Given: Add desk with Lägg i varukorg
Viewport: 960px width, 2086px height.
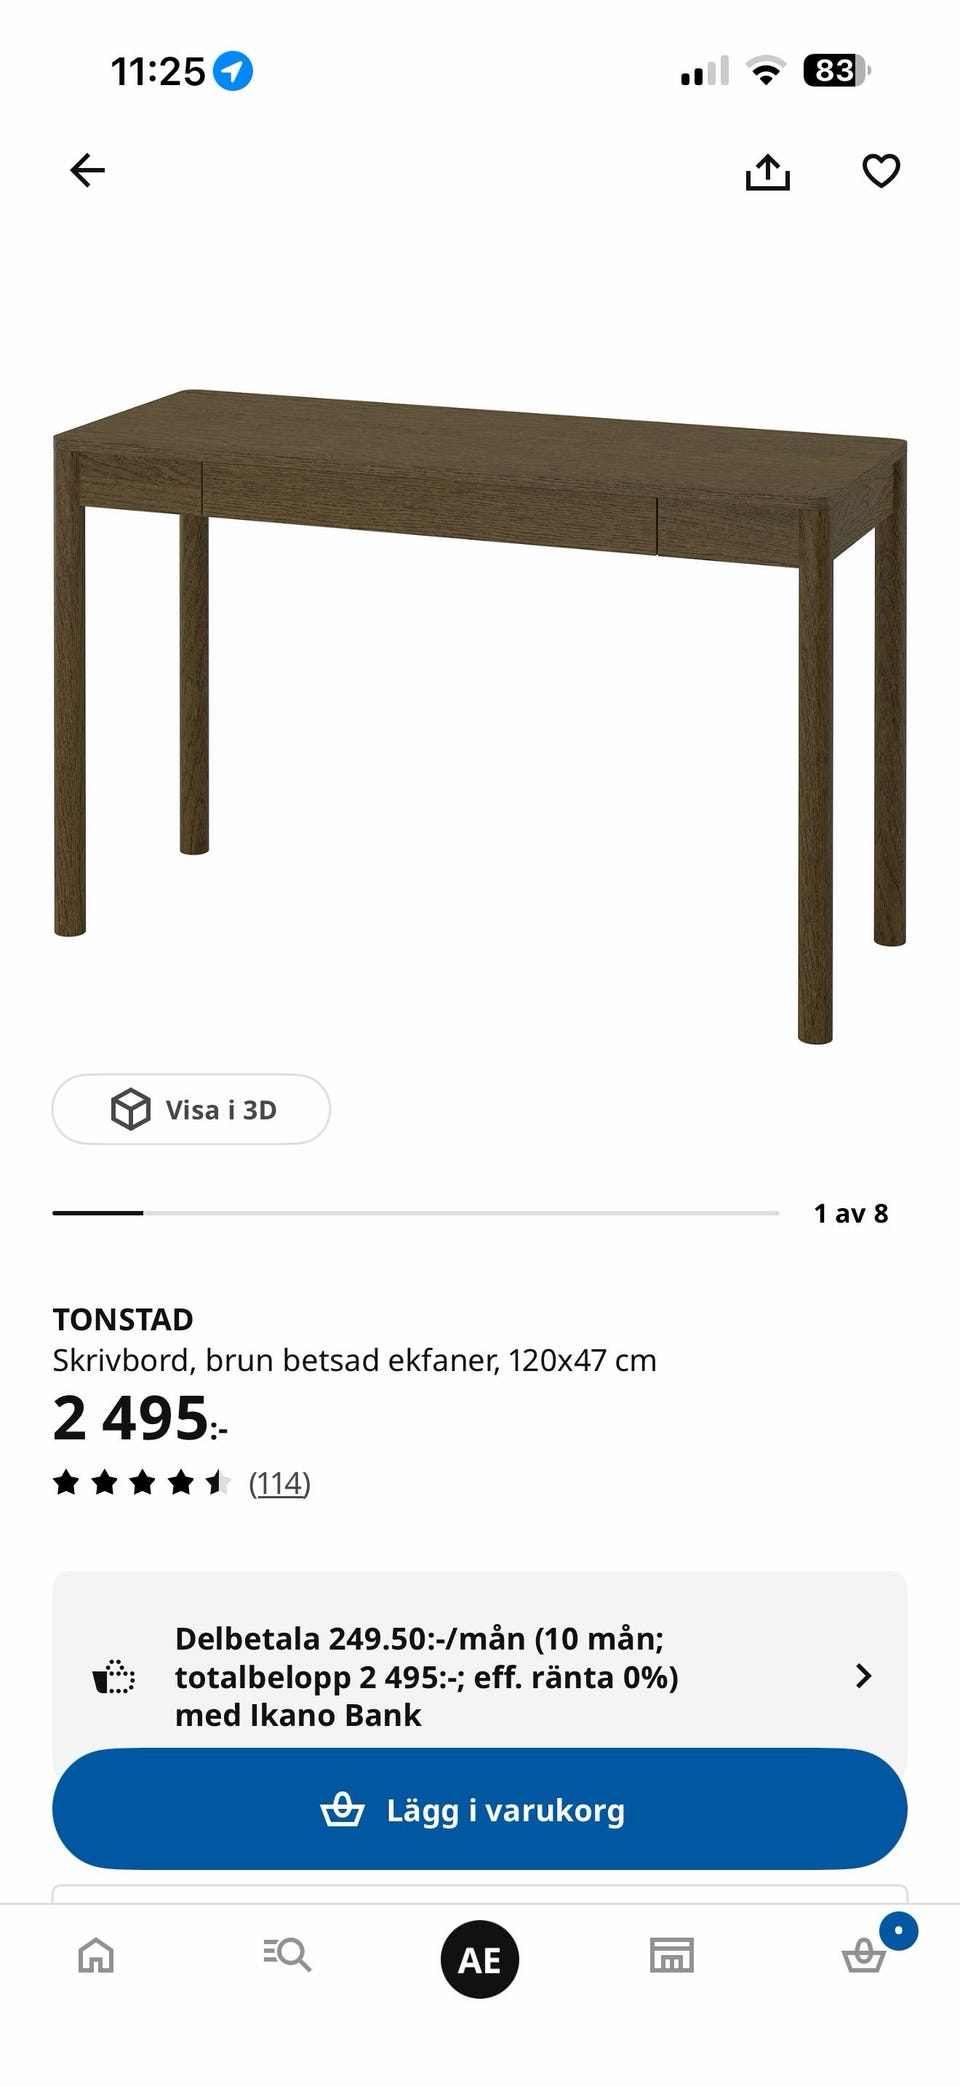Looking at the screenshot, I should pos(480,1809).
